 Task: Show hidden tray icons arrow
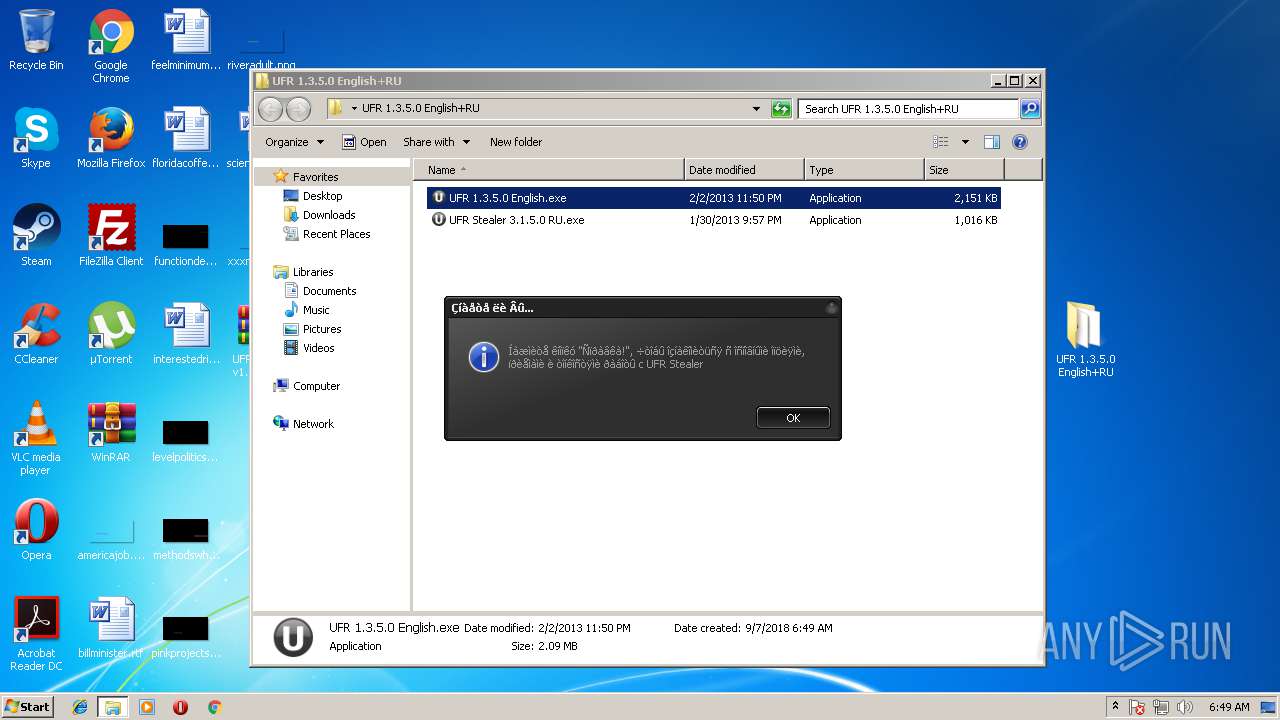[1115, 706]
